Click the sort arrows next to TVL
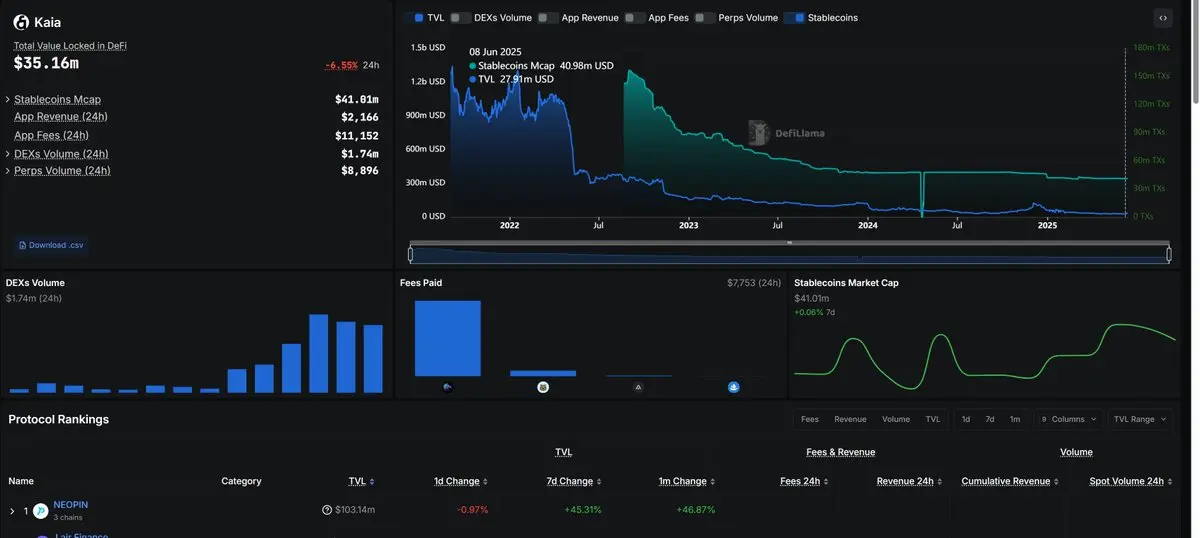This screenshot has width=1200, height=538. [373, 482]
